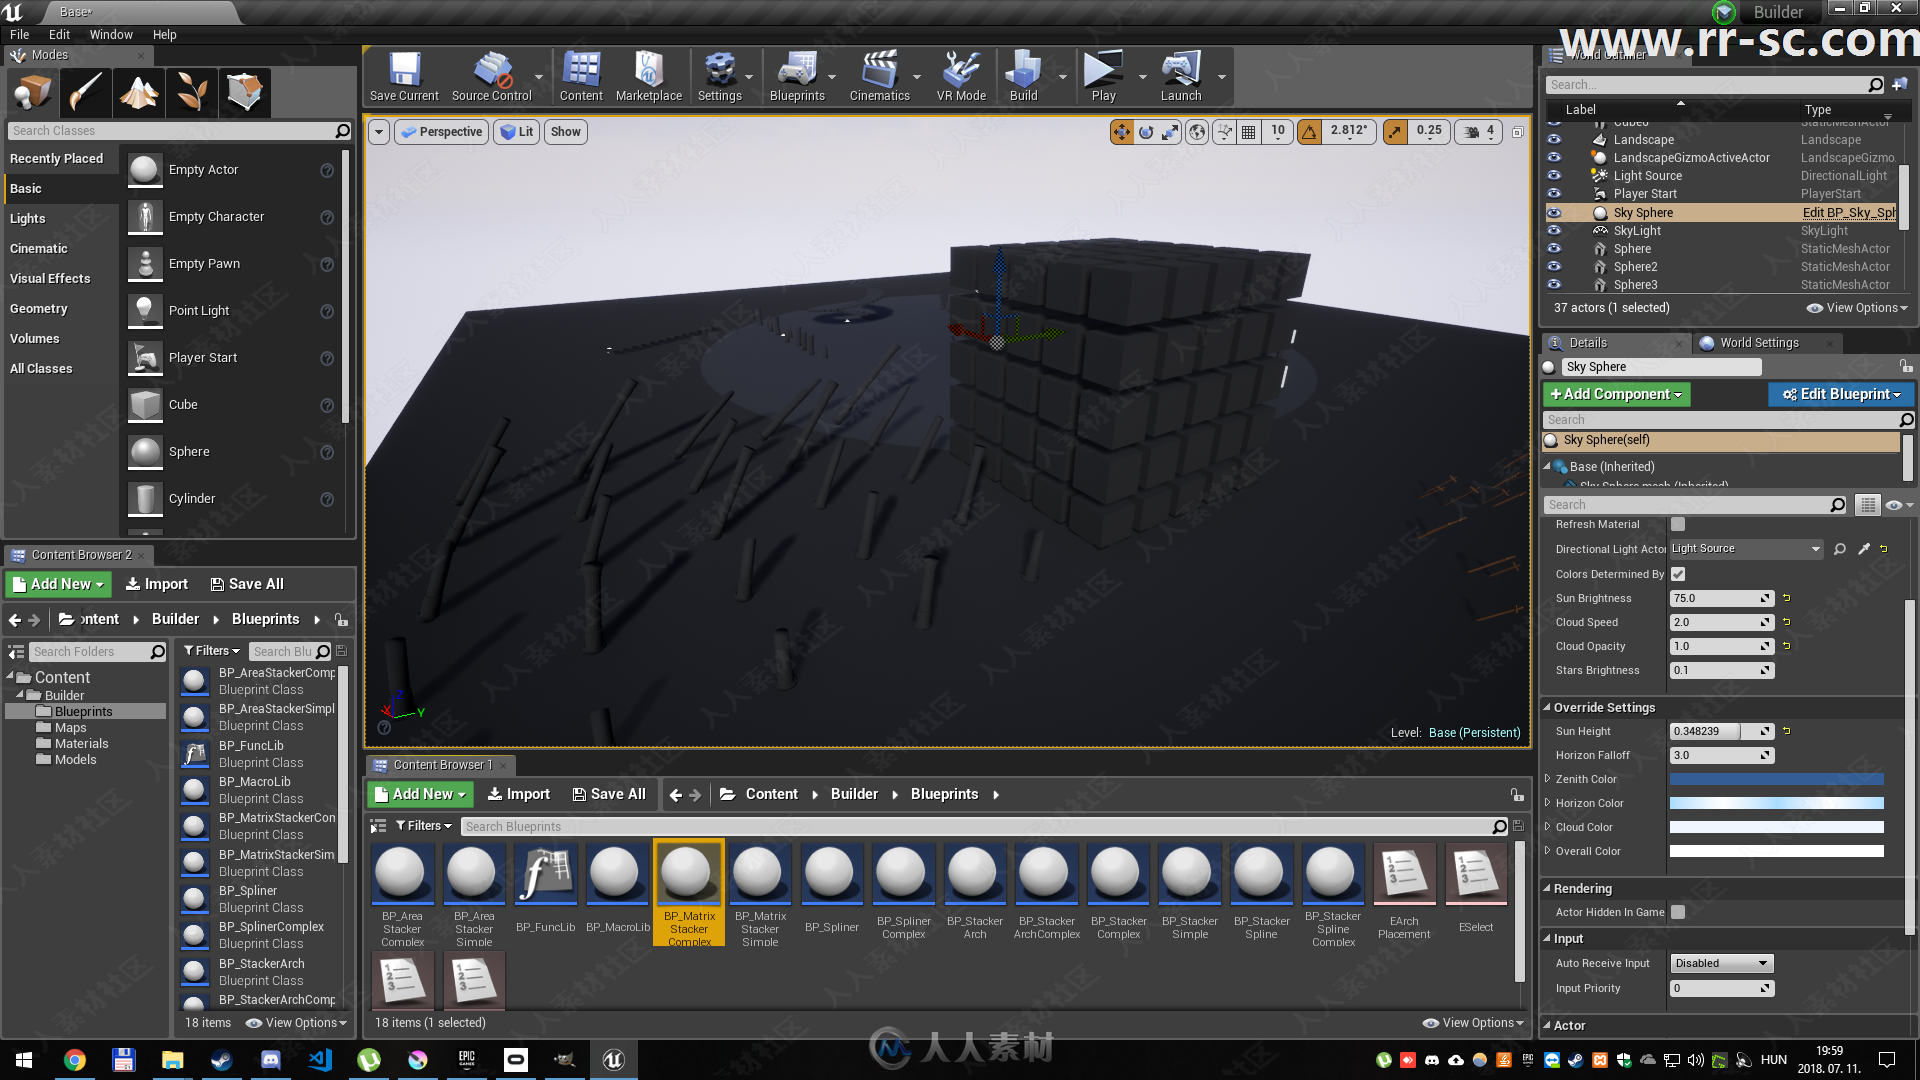Image resolution: width=1920 pixels, height=1080 pixels.
Task: Switch to the World Settings tab
Action: pyautogui.click(x=1759, y=343)
